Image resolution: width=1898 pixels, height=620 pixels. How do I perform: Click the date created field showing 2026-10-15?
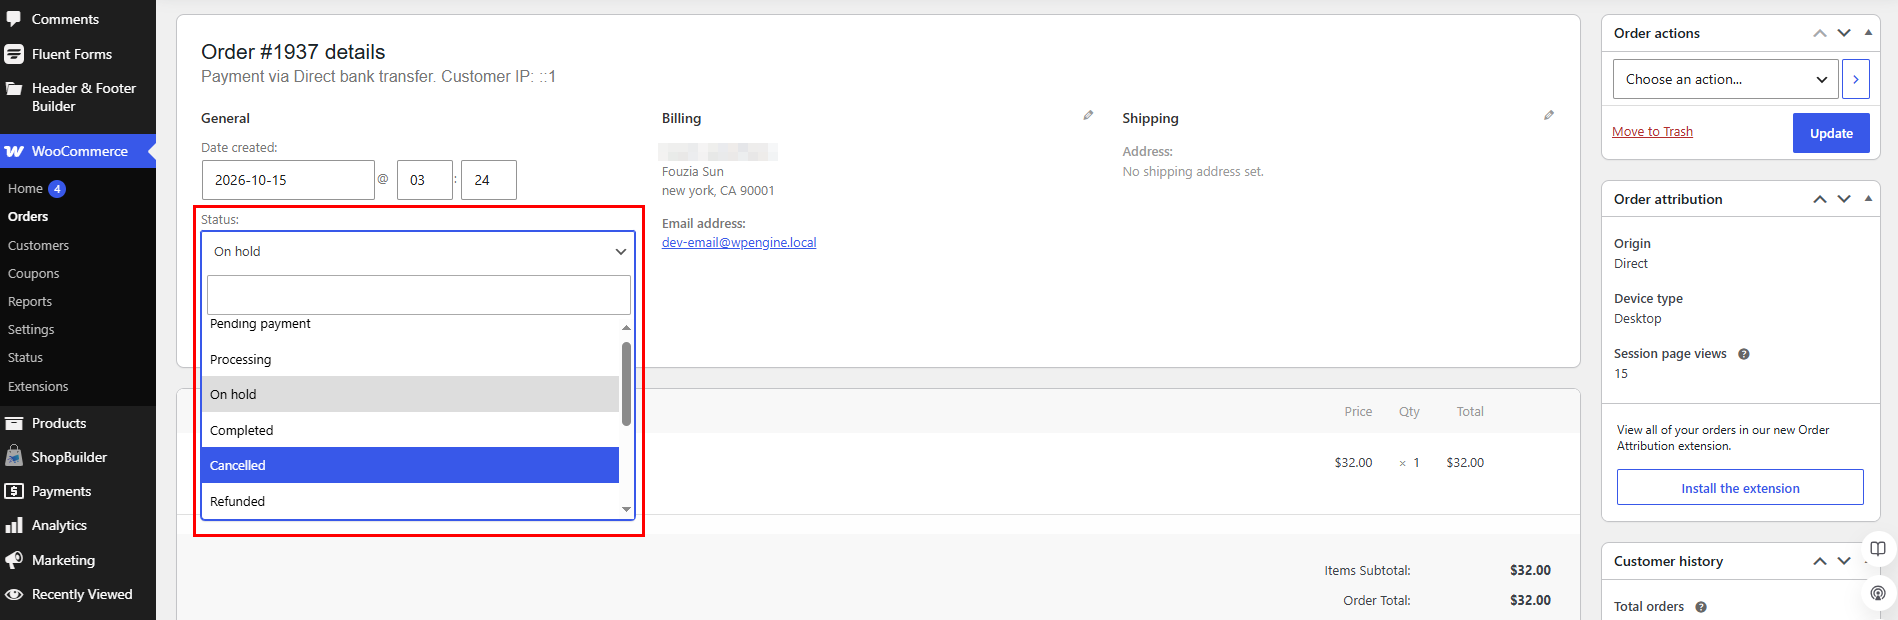(288, 180)
